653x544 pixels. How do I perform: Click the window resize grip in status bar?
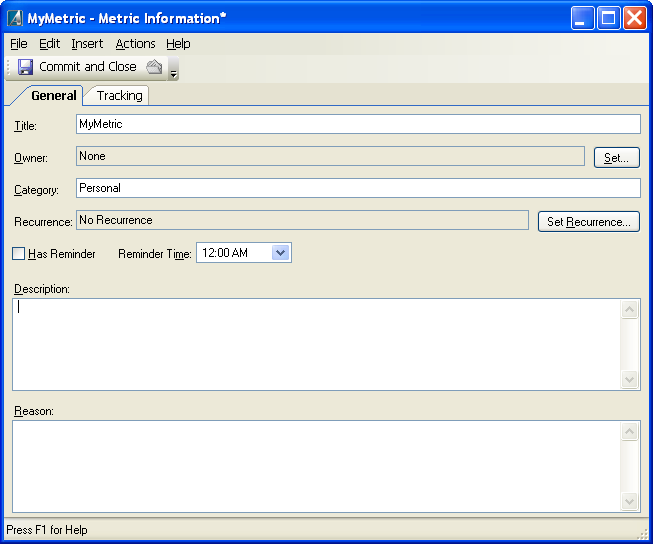(643, 534)
